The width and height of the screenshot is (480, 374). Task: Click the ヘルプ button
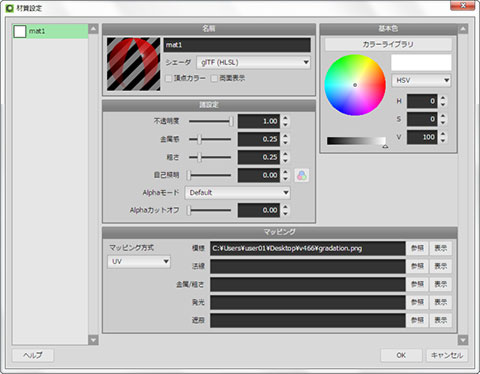[x=33, y=355]
